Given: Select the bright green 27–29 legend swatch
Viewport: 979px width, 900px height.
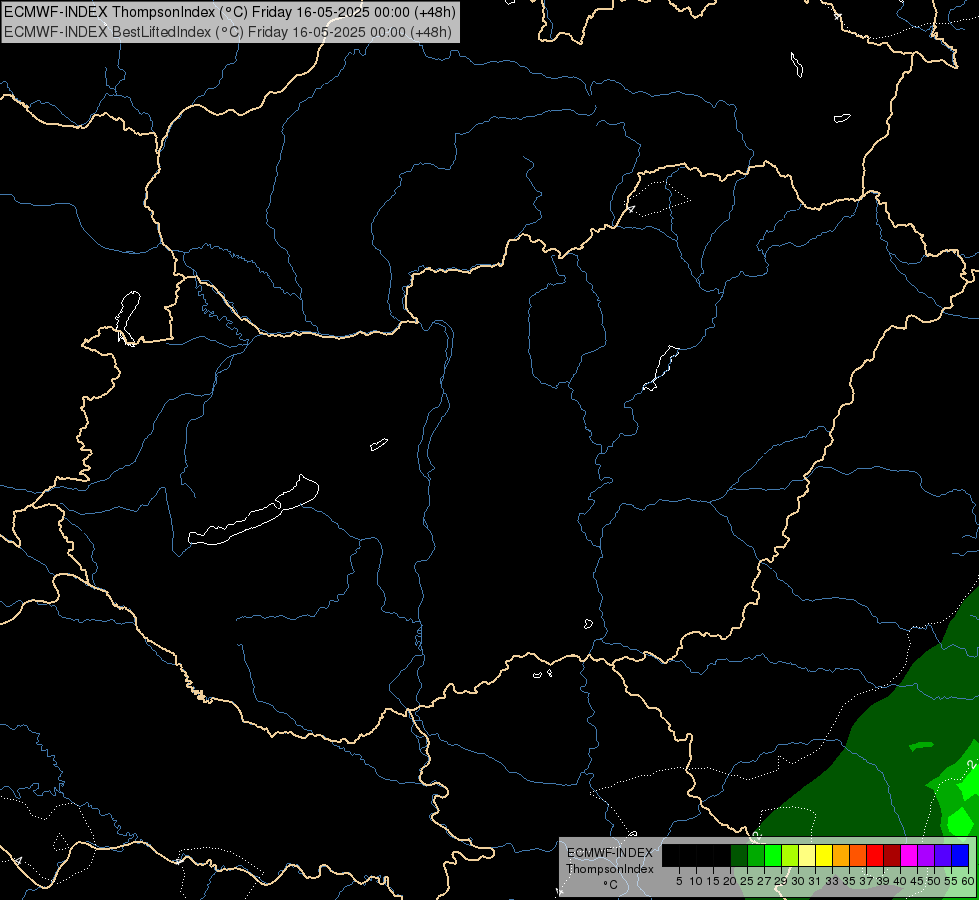Looking at the screenshot, I should pos(774,855).
